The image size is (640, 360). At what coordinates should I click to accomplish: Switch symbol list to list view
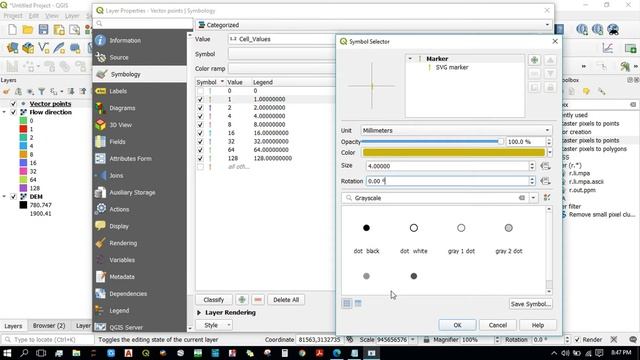358,303
